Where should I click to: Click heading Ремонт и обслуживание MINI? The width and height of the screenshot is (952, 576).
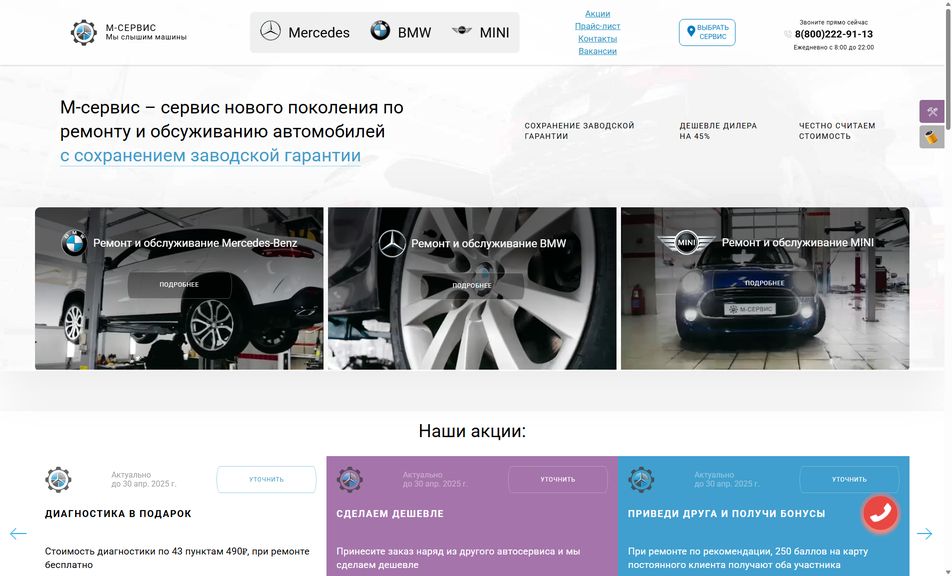click(x=798, y=243)
